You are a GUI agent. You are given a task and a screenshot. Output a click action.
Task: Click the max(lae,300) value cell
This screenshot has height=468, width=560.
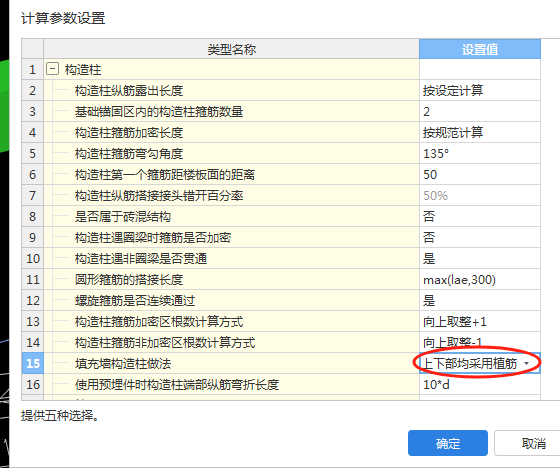pos(480,280)
